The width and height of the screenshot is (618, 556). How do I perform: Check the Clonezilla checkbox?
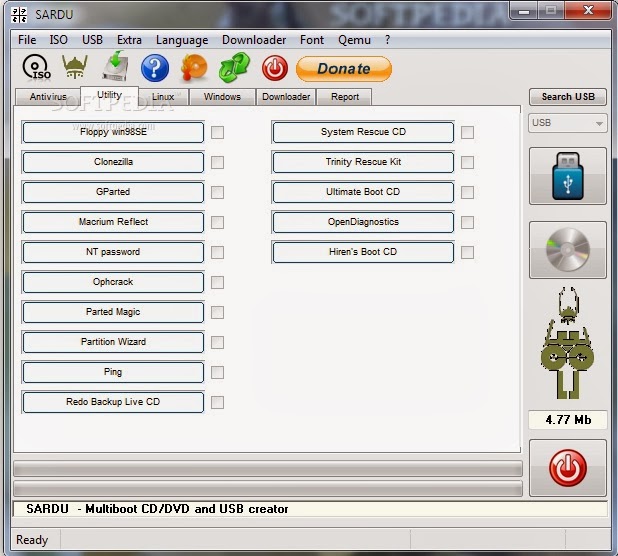coord(218,162)
